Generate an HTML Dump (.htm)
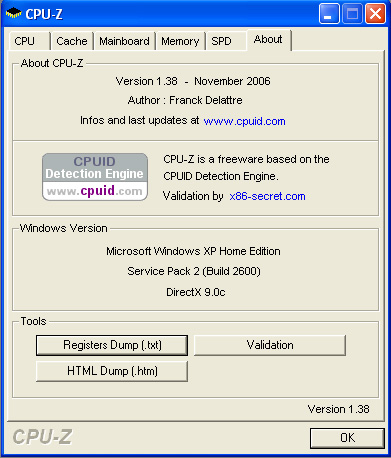Screen dimensions: 391x458 [x=112, y=371]
